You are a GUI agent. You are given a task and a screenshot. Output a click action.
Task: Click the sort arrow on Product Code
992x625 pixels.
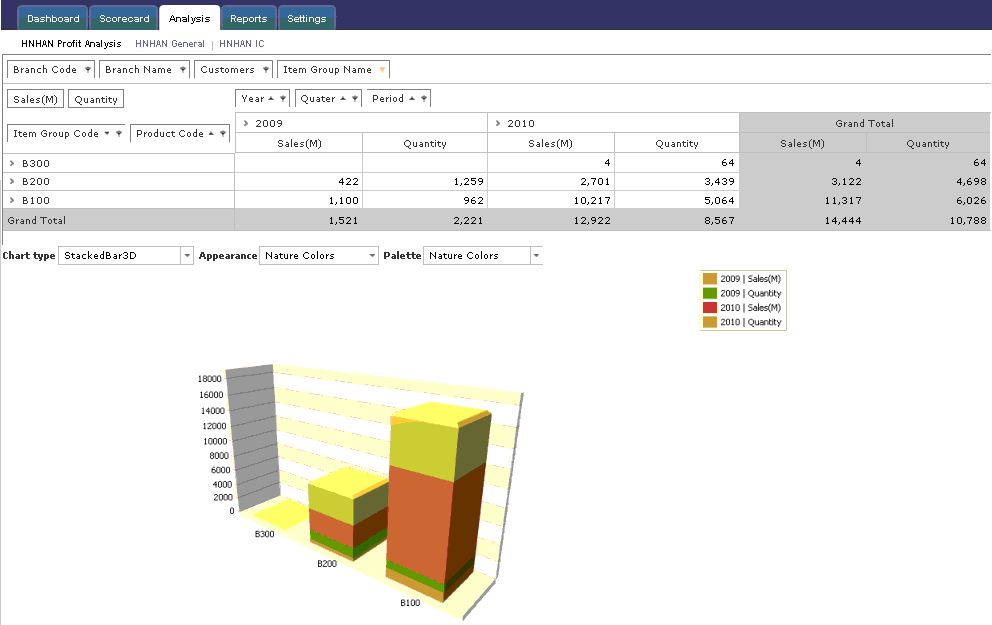tap(212, 134)
